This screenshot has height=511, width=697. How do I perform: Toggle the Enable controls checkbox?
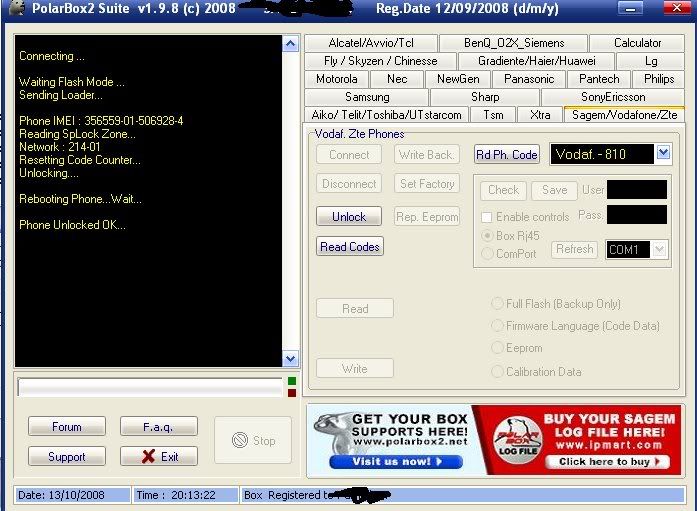click(487, 217)
